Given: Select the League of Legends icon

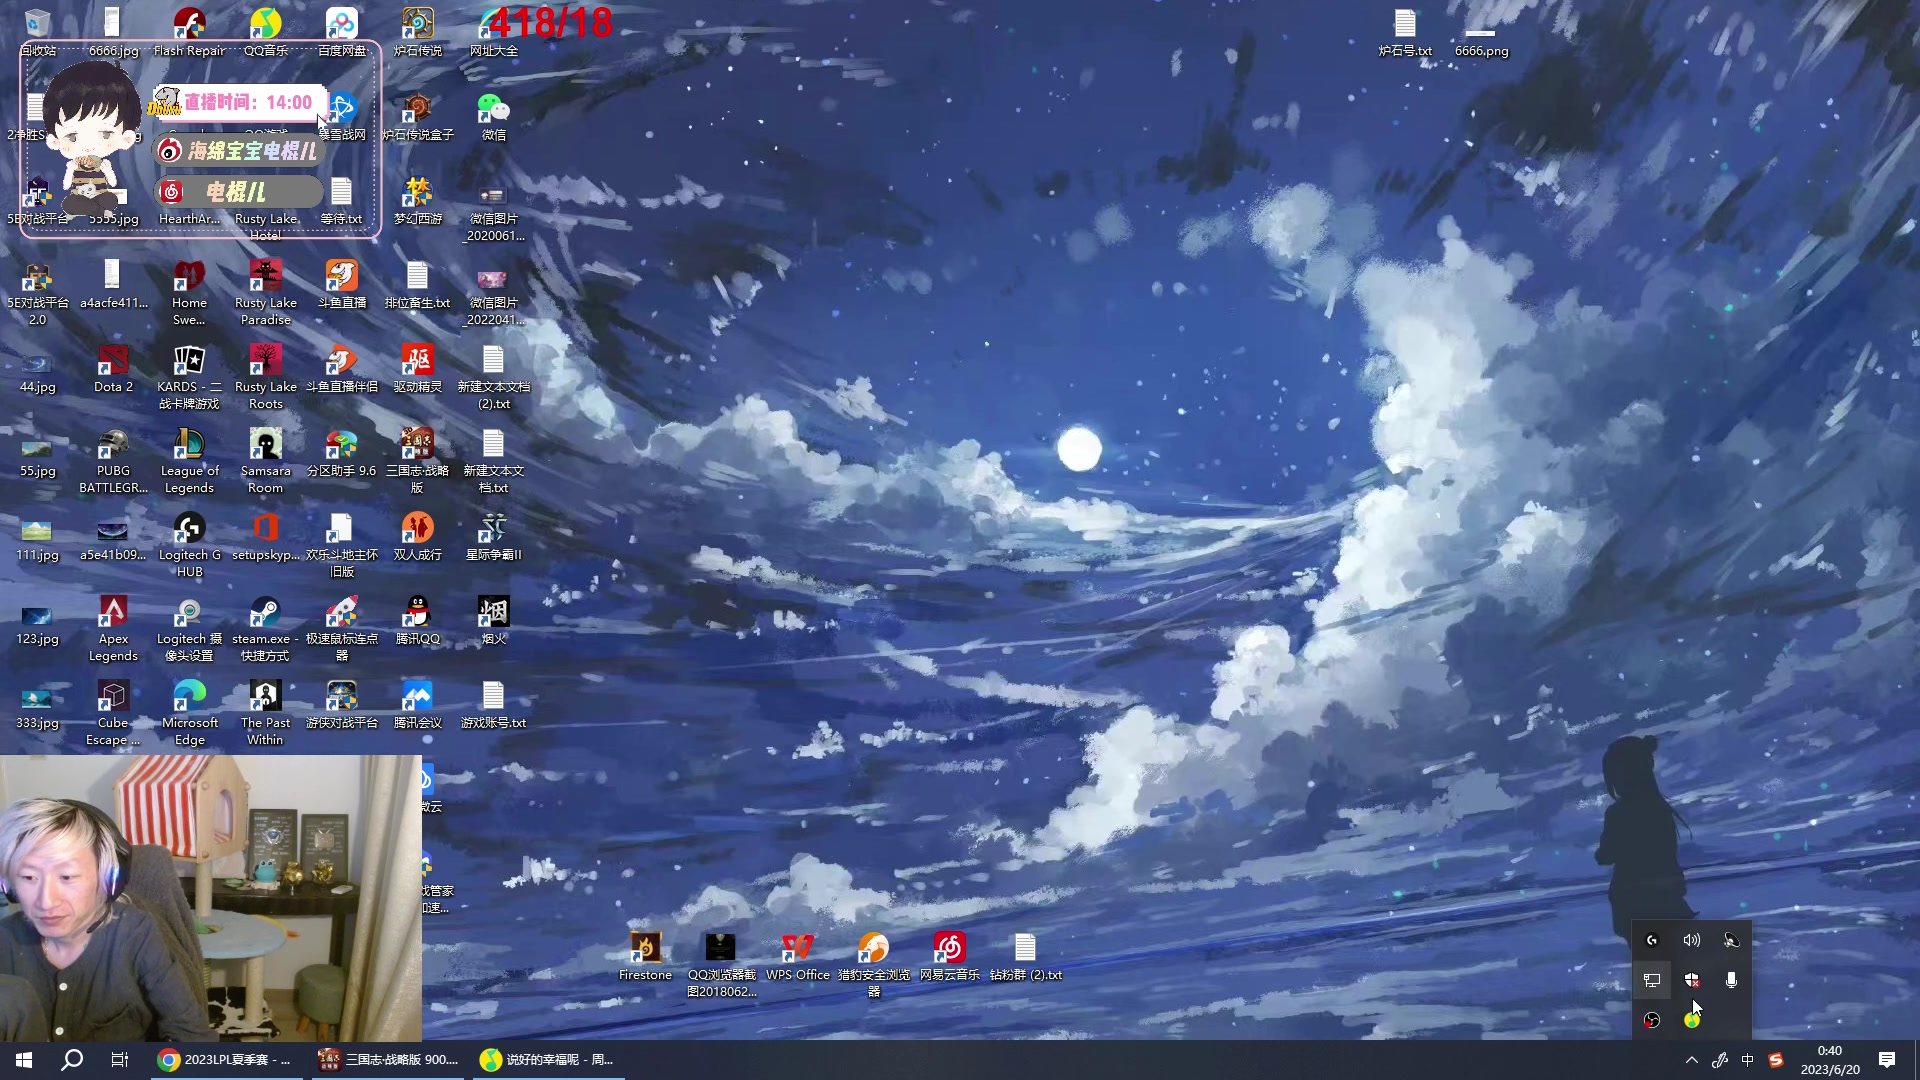Looking at the screenshot, I should 189,461.
